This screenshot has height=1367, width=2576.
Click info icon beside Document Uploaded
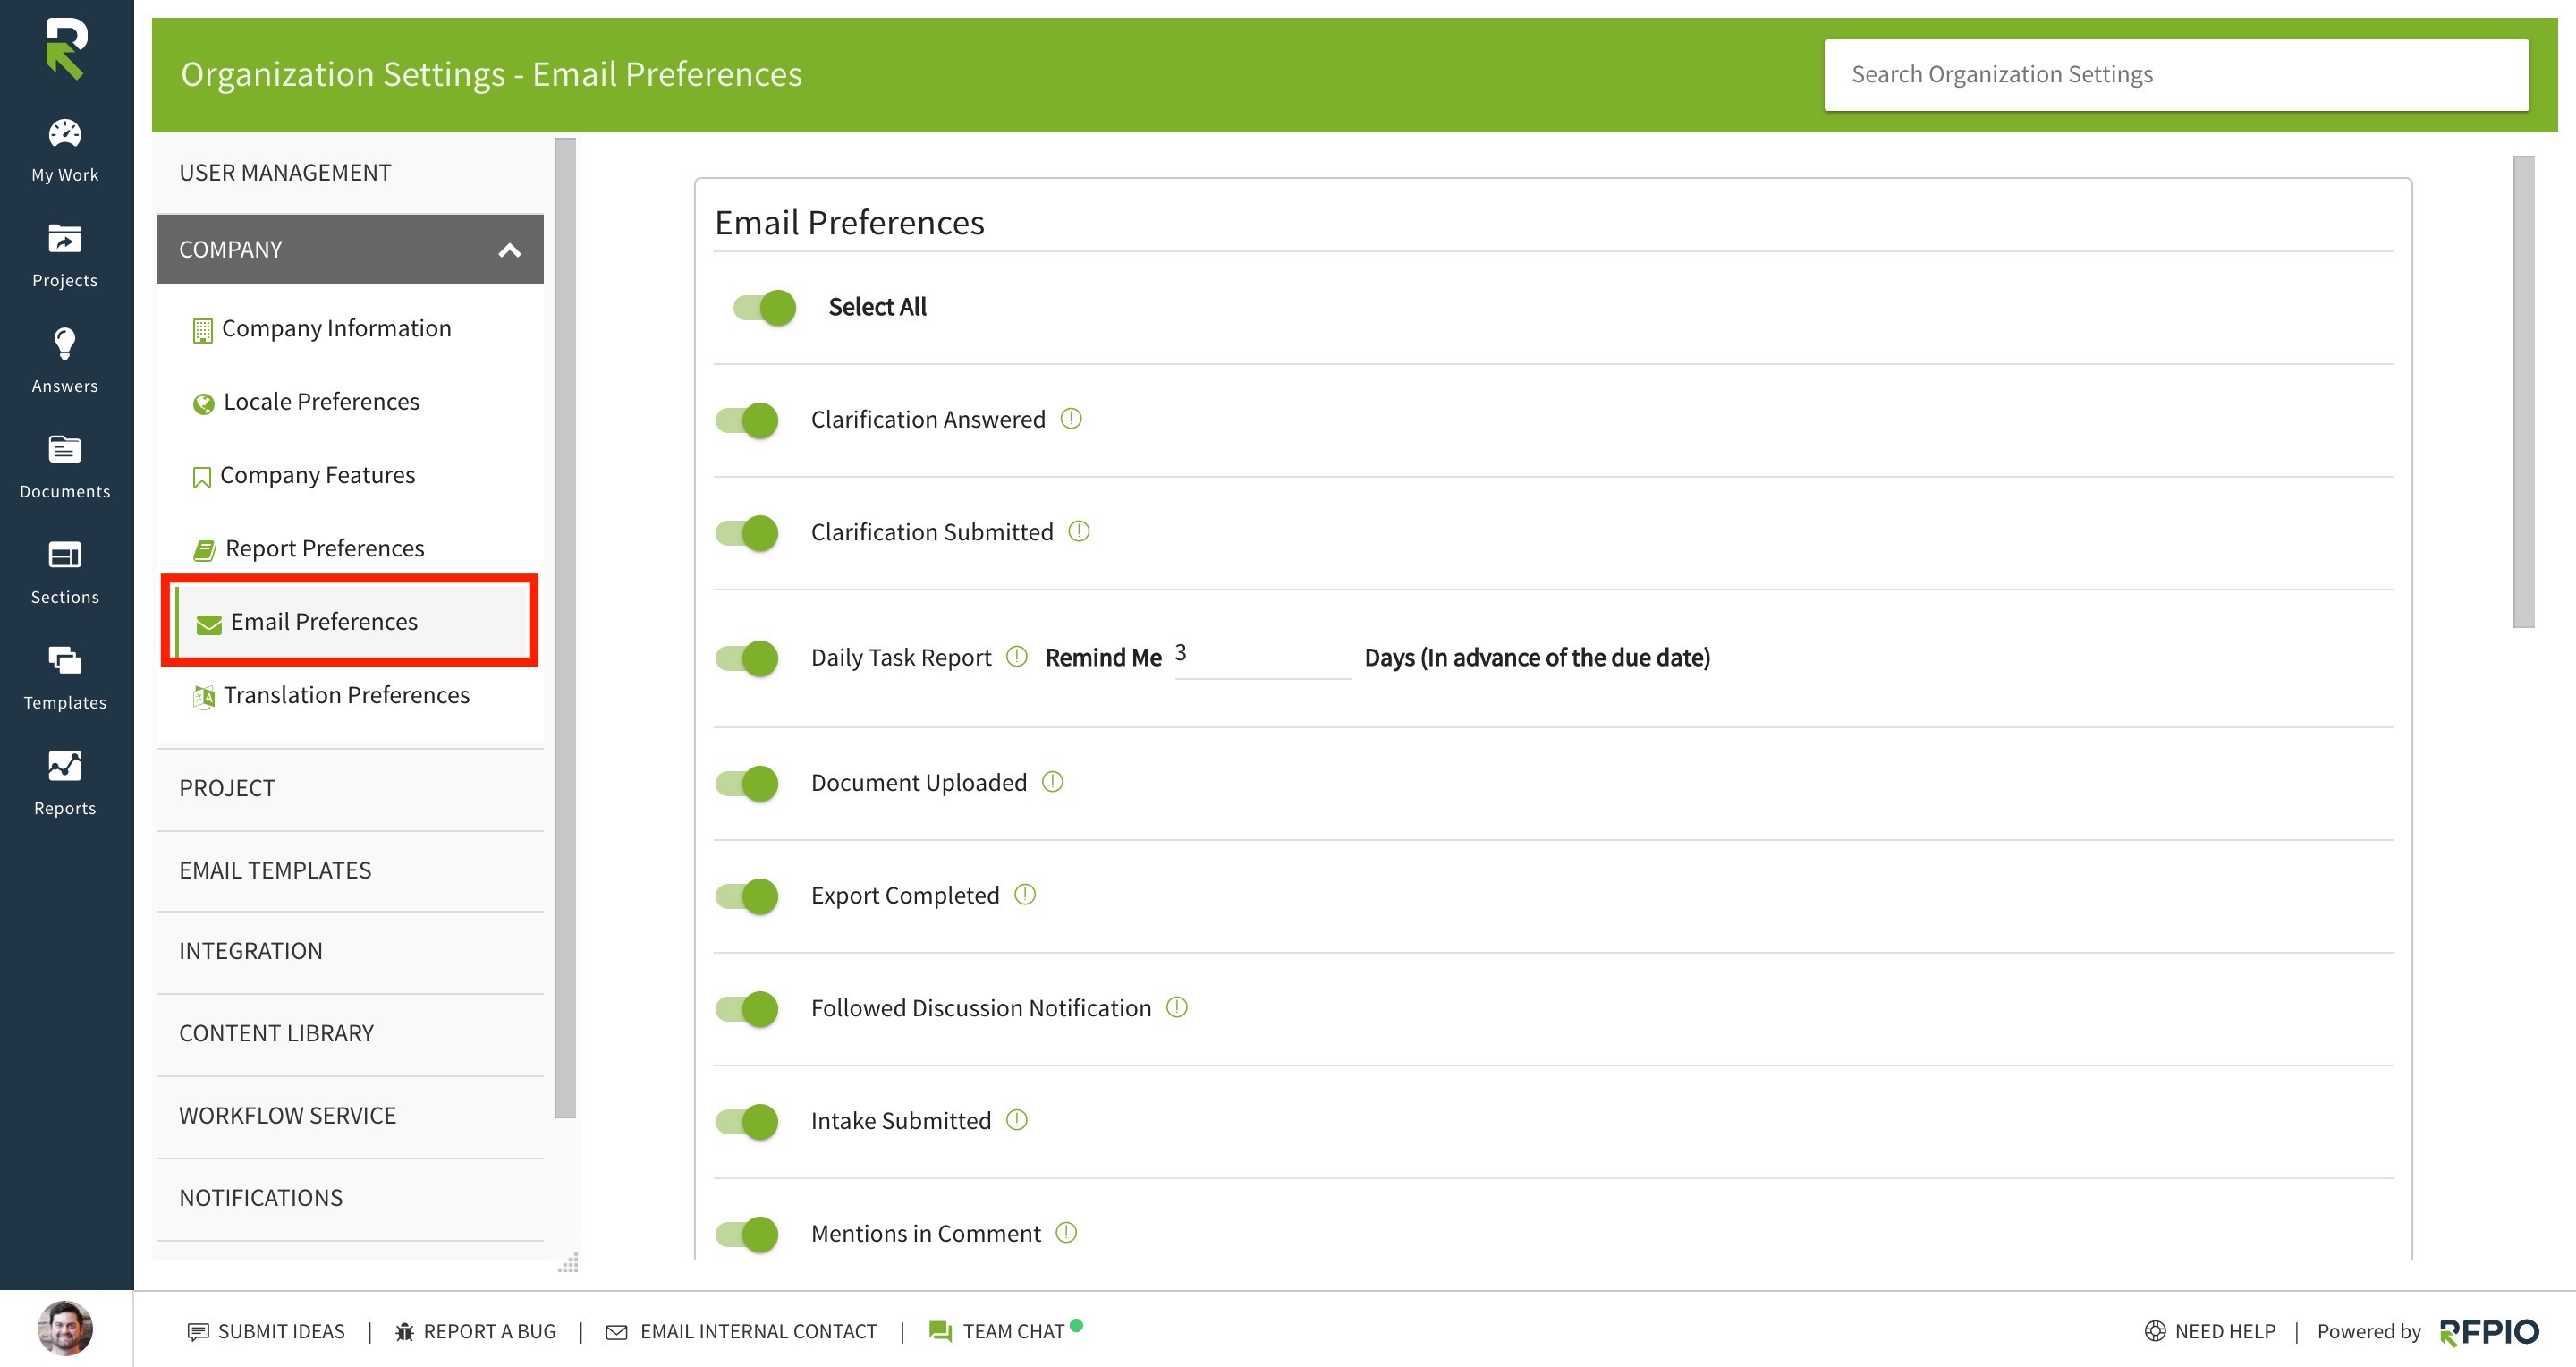click(1053, 781)
